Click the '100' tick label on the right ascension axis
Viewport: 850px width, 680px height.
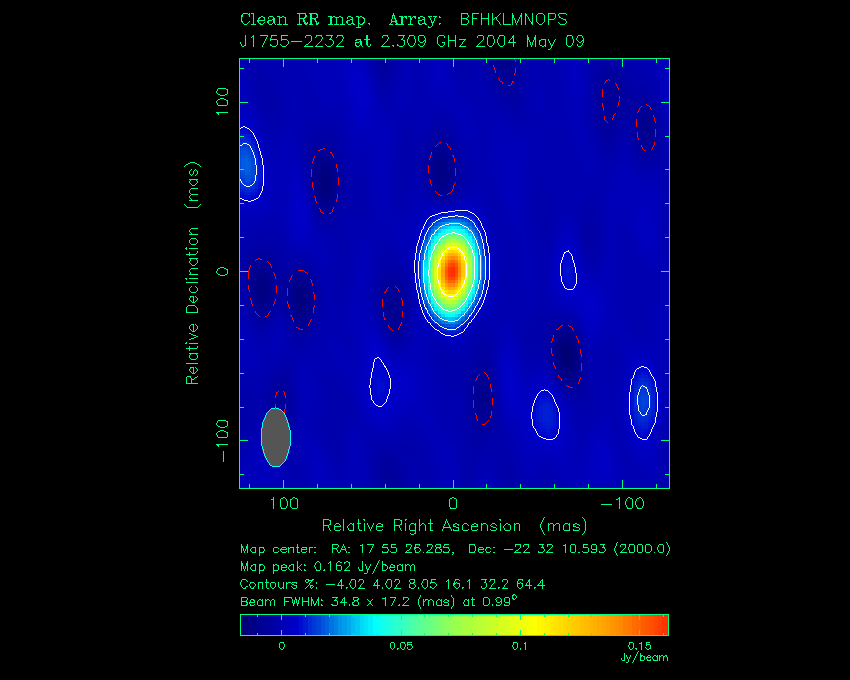[284, 504]
